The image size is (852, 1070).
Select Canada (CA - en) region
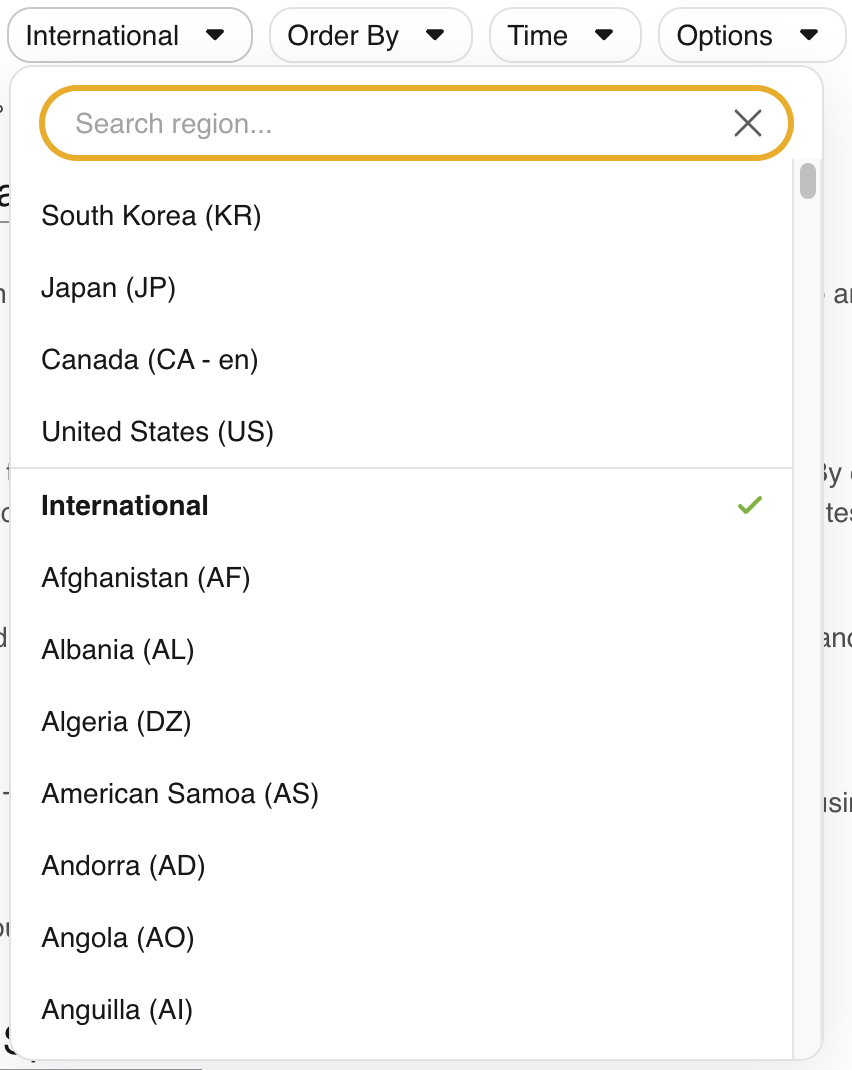coord(402,360)
